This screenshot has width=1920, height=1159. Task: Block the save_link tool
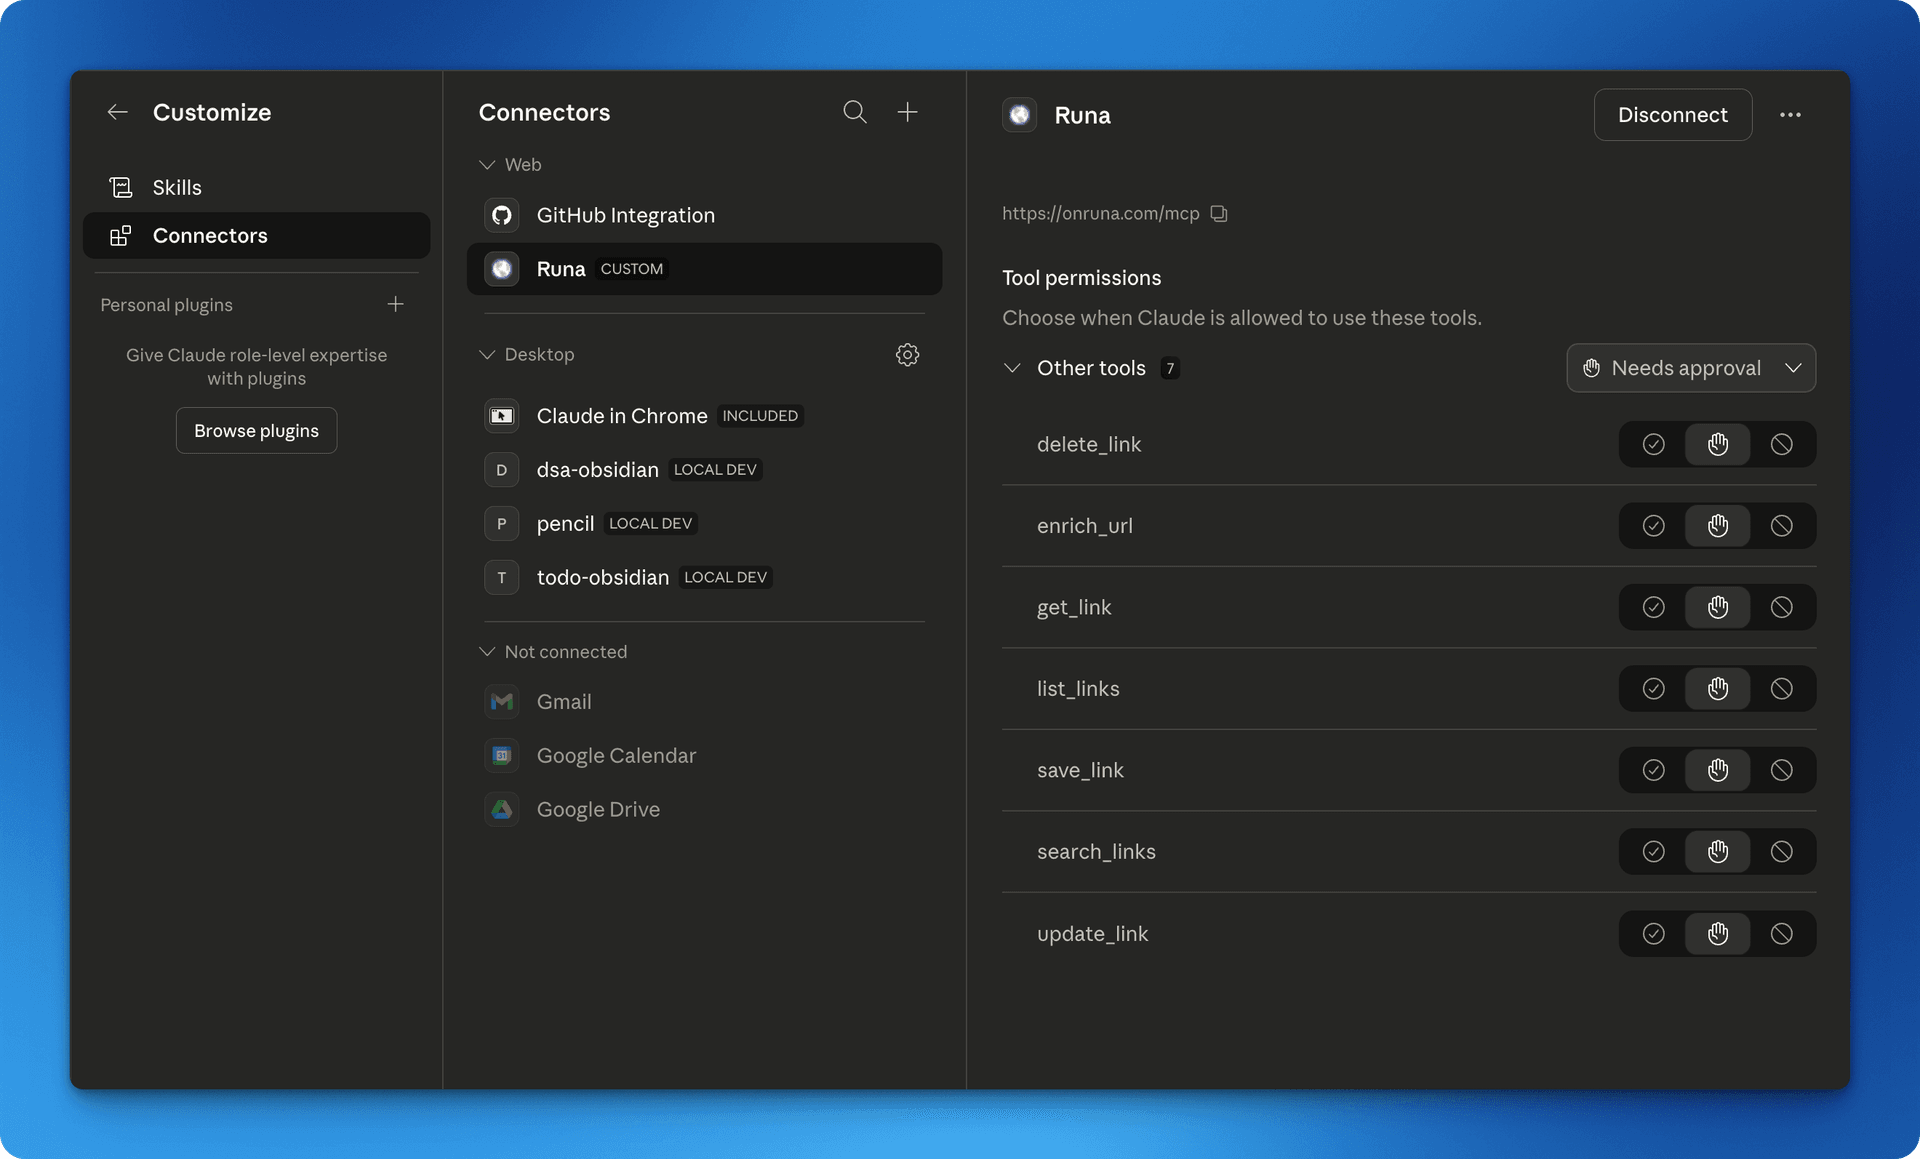click(1781, 770)
